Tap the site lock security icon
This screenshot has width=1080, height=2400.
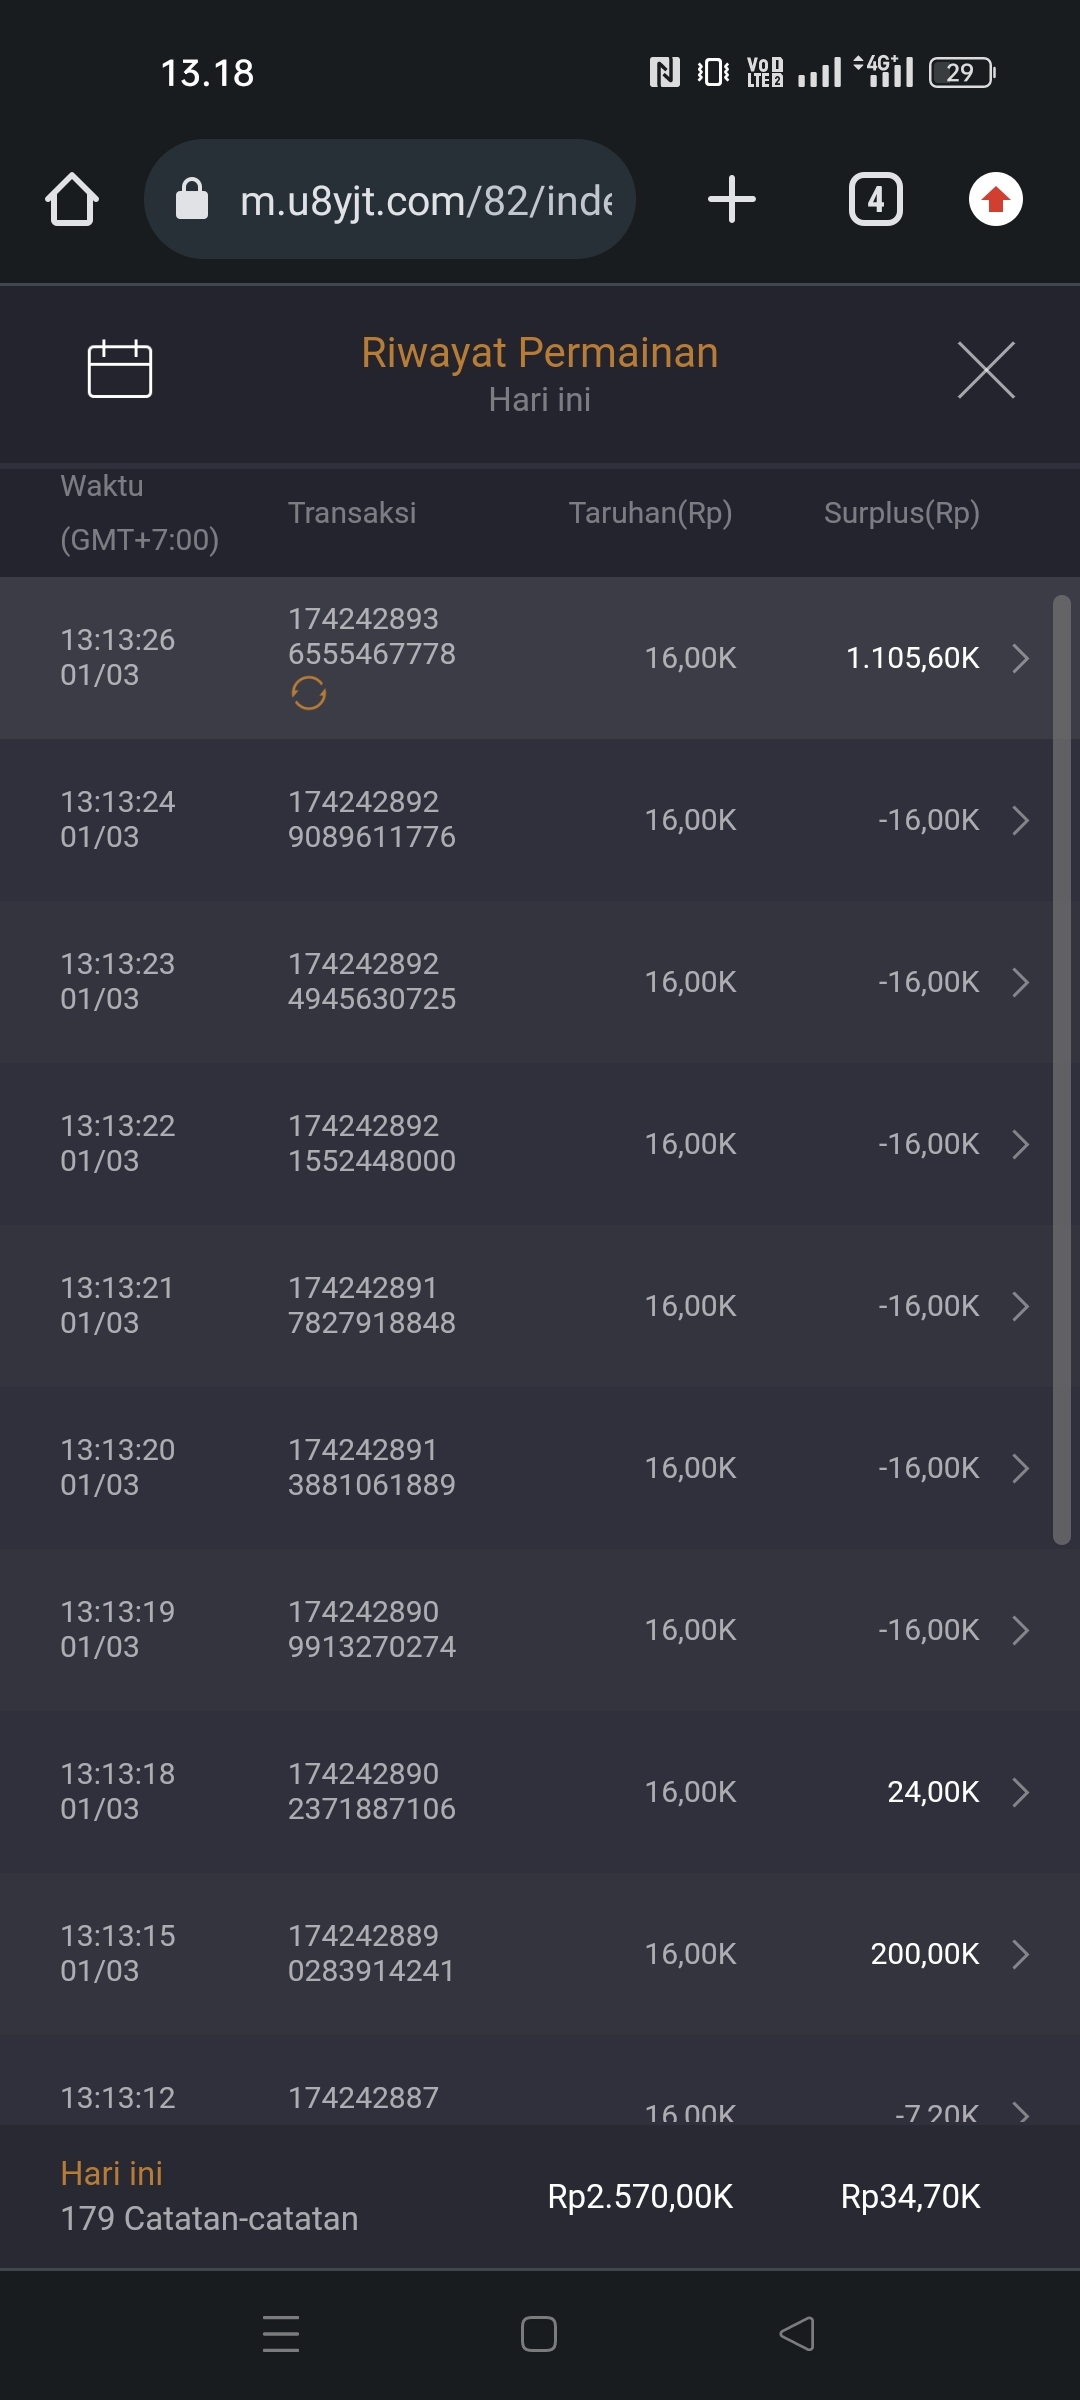(x=192, y=199)
